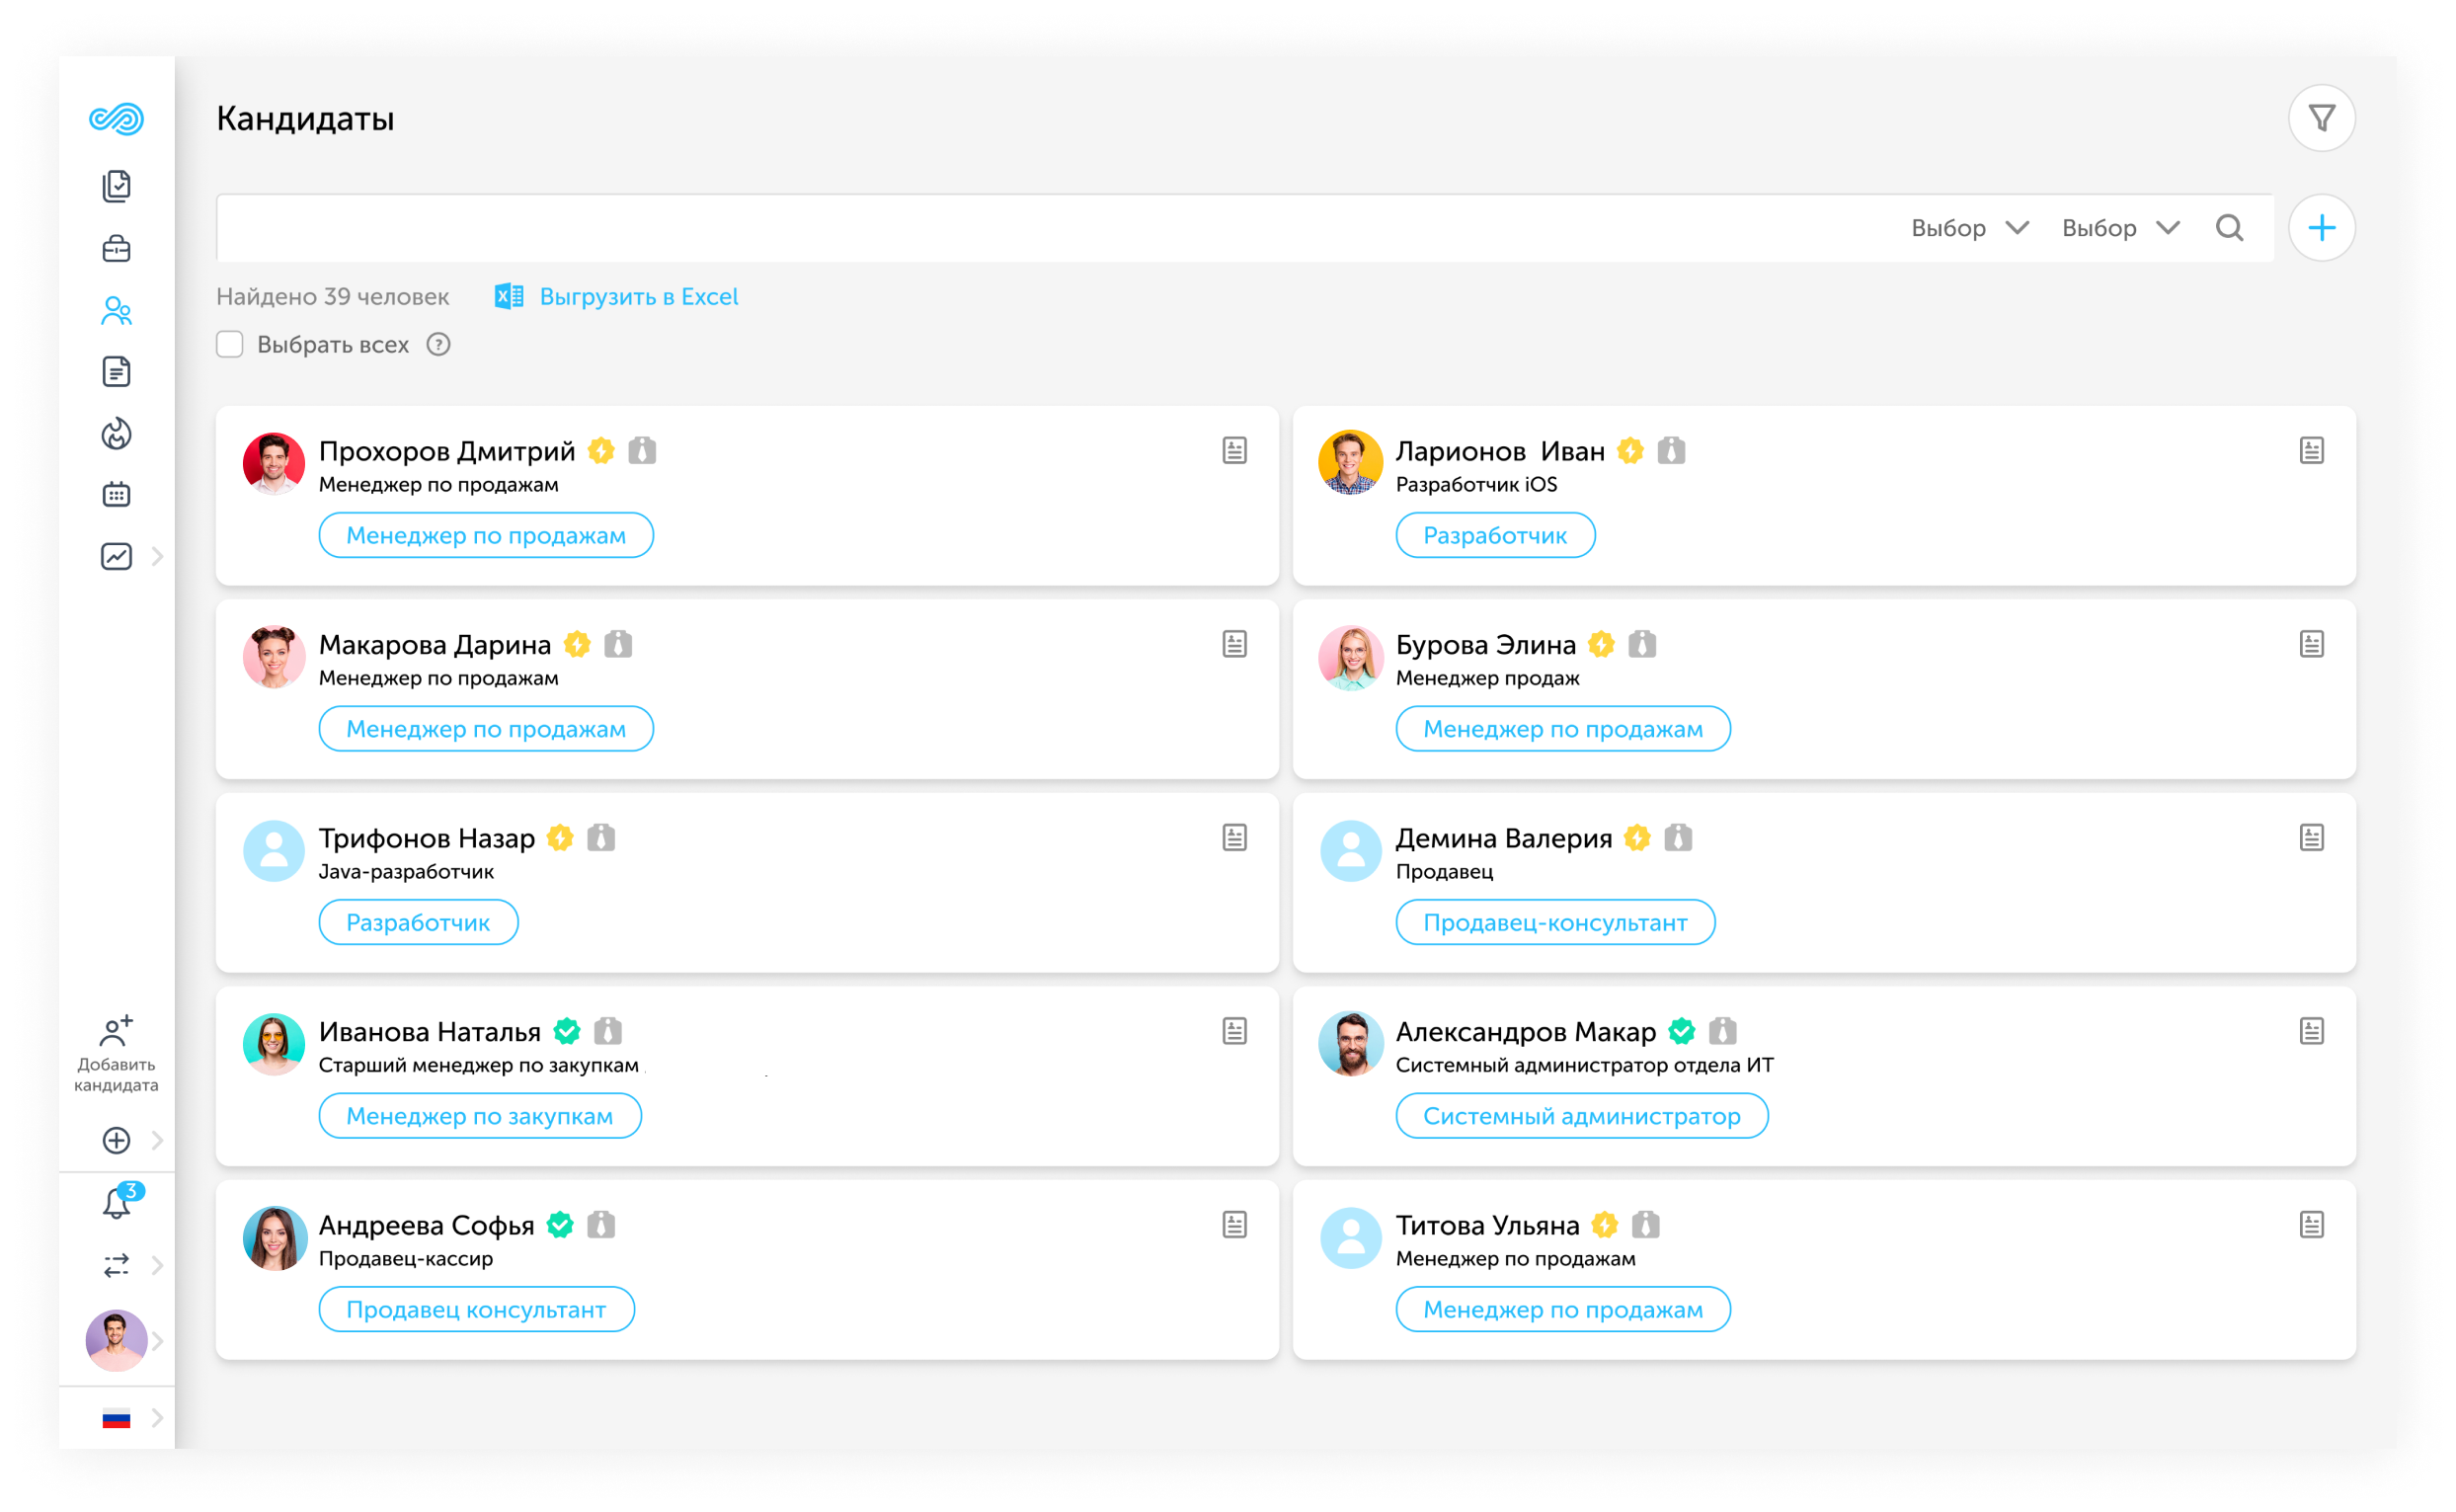The height and width of the screenshot is (1512, 2456).
Task: Open resume icon on Прохоров Дмитрий card
Action: tap(1234, 451)
